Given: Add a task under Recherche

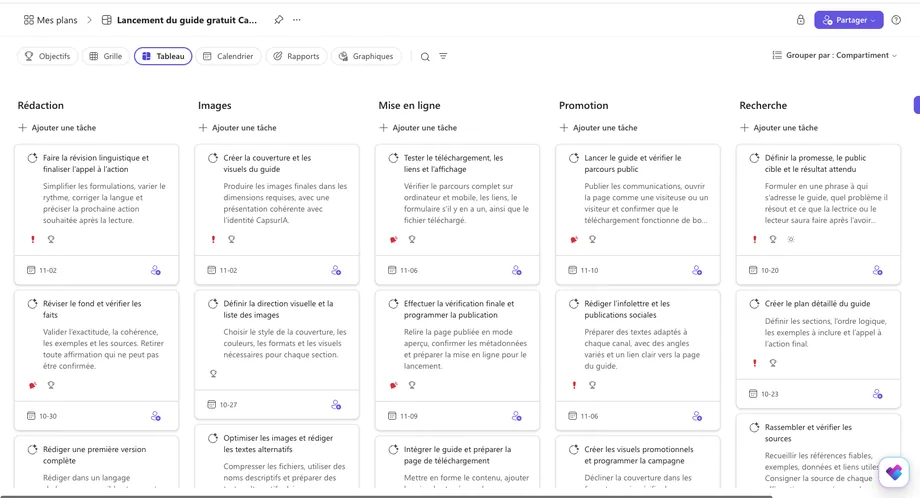Looking at the screenshot, I should [x=779, y=127].
